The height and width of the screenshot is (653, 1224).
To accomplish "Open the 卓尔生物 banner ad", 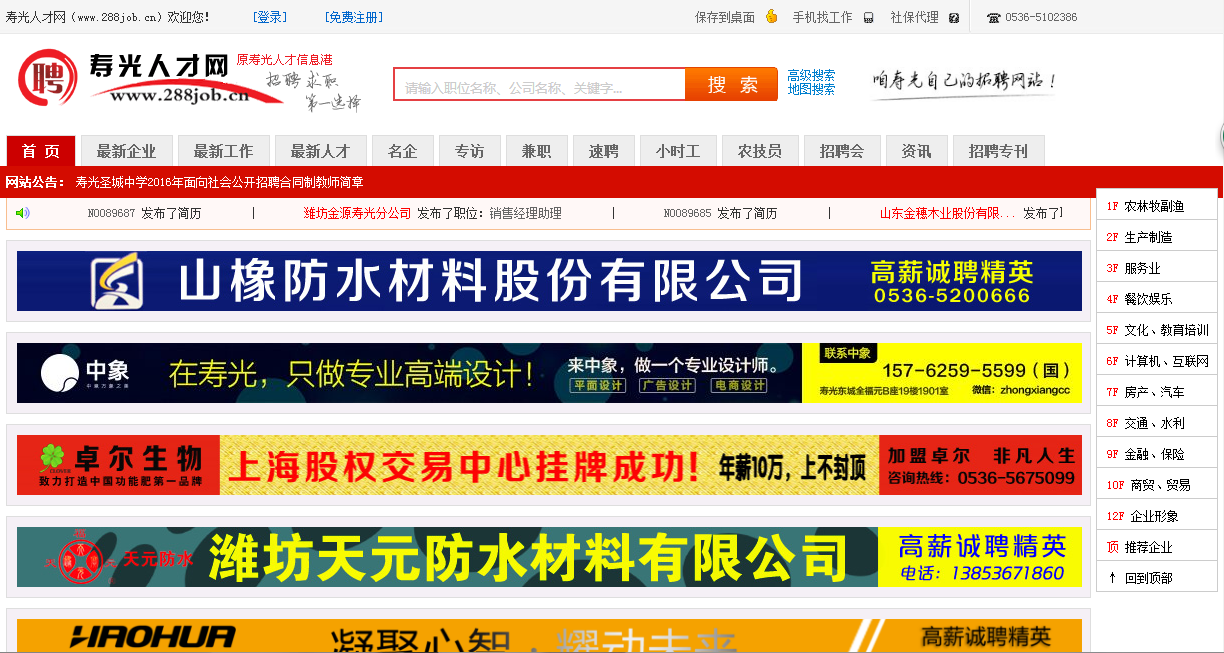I will pos(549,465).
